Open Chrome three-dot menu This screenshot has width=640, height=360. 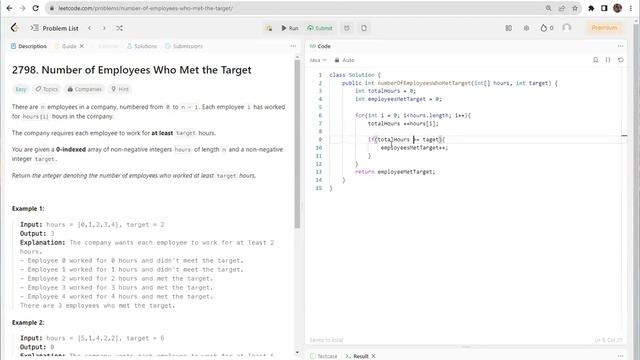(631, 8)
